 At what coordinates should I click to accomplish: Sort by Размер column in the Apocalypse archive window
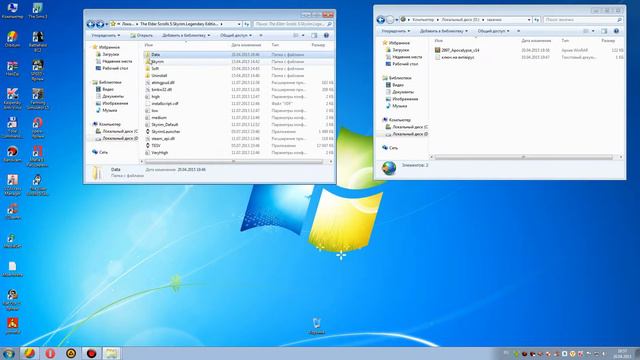pos(608,41)
